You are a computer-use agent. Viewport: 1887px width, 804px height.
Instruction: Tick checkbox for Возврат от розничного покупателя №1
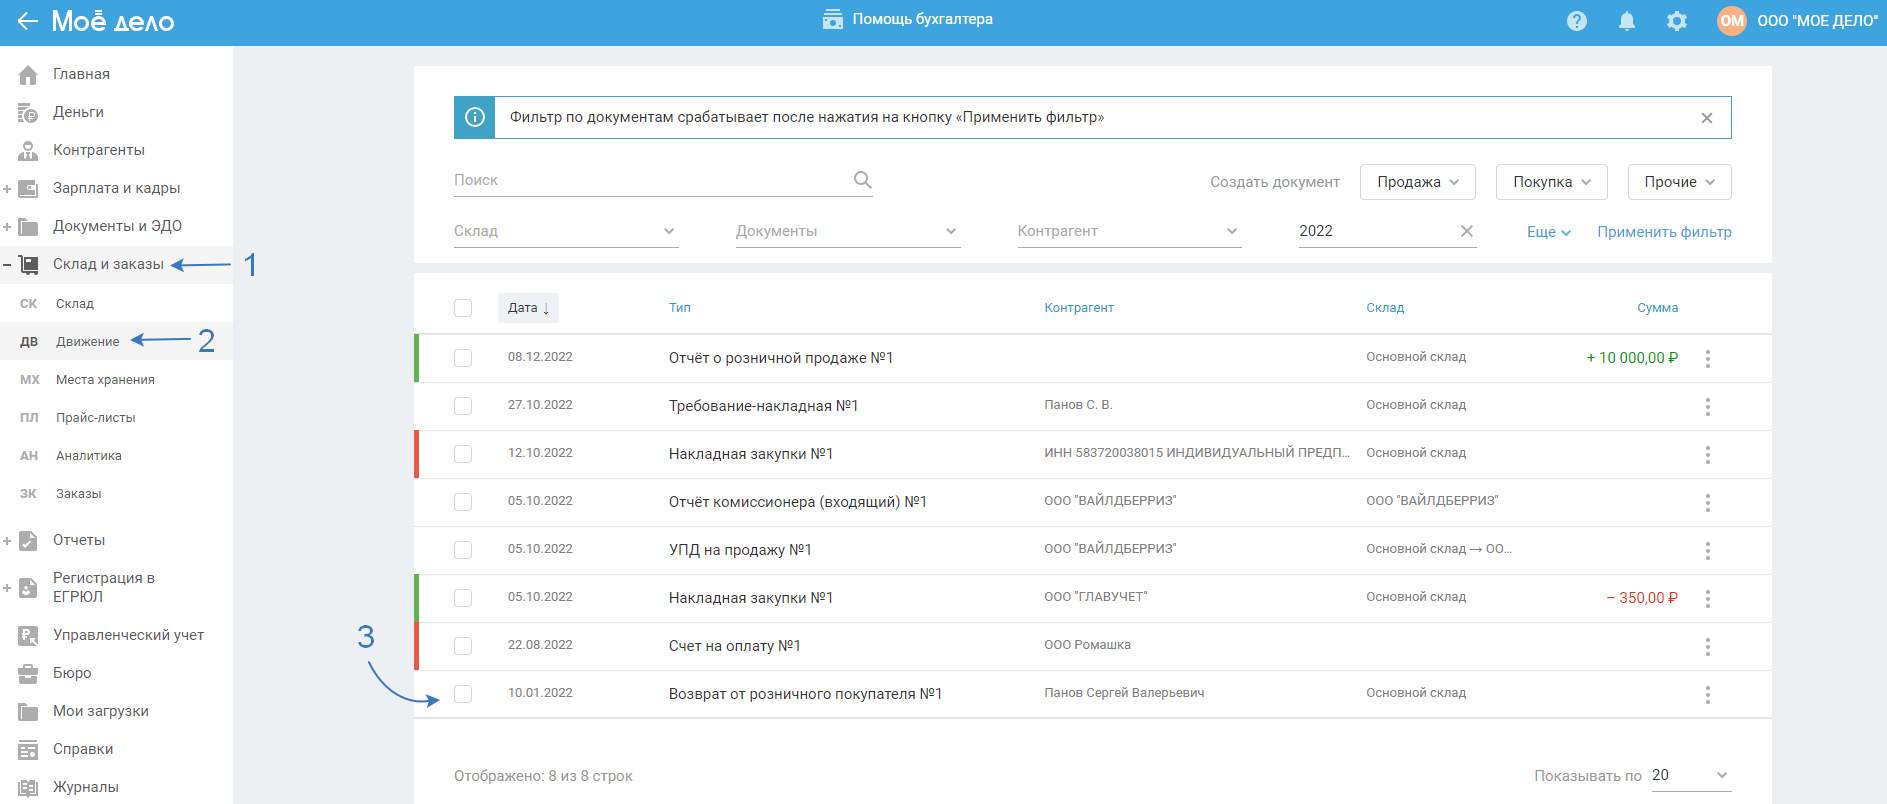coord(463,694)
